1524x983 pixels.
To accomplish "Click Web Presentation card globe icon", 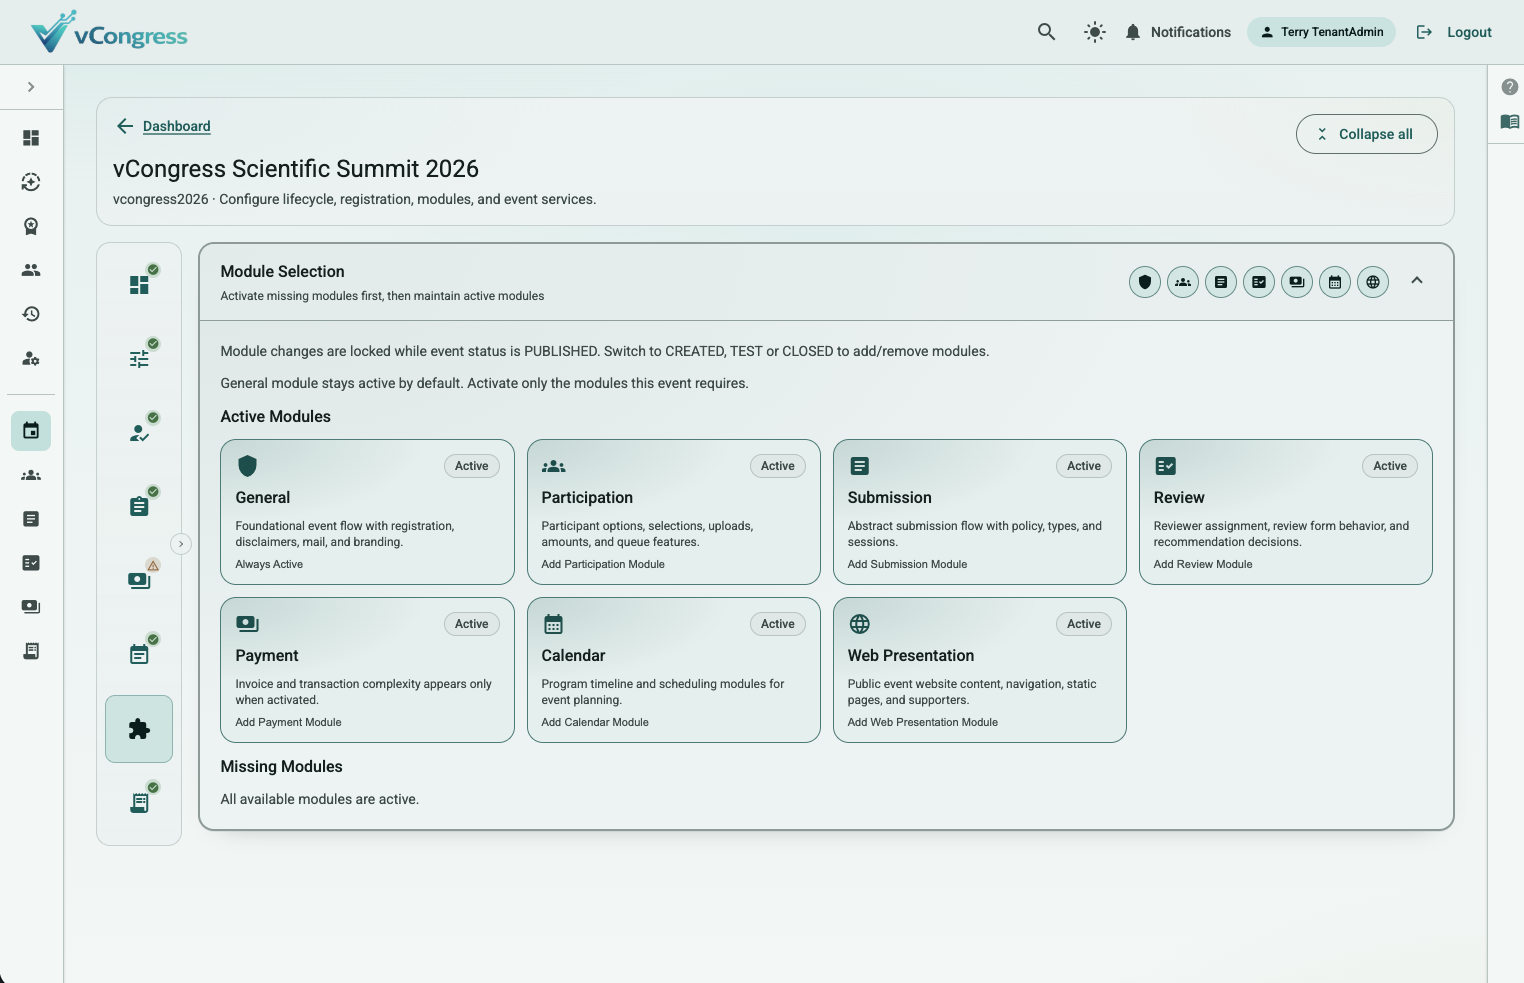I will click(x=859, y=624).
